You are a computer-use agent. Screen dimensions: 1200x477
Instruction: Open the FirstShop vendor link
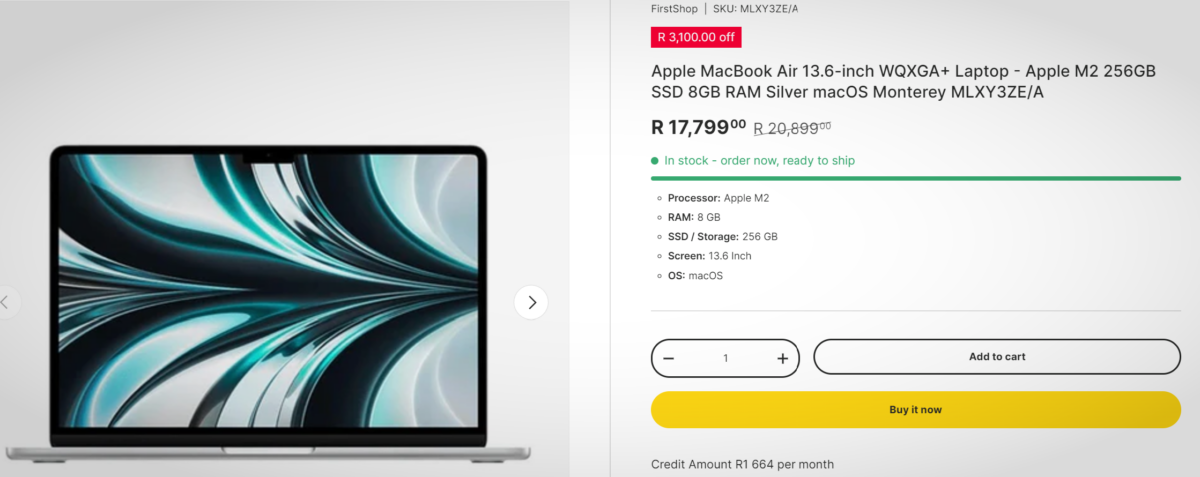point(673,9)
